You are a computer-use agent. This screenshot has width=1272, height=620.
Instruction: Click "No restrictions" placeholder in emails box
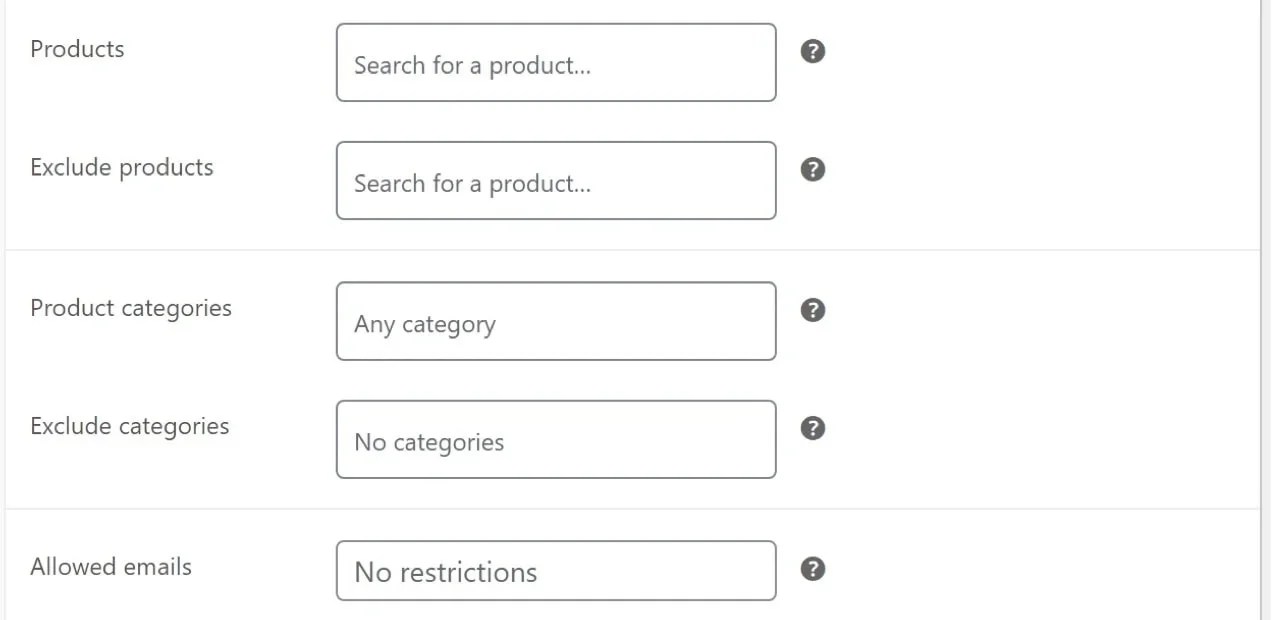(x=446, y=572)
